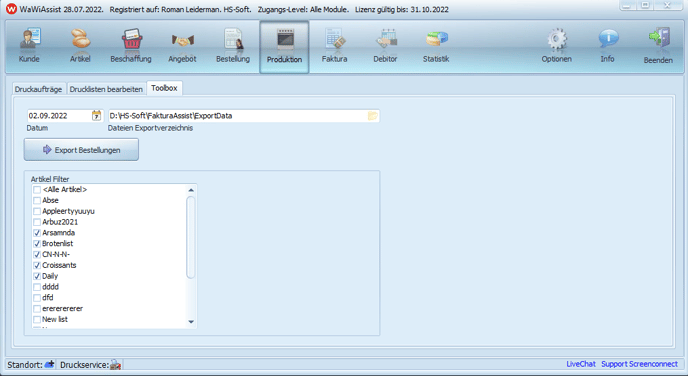Uncheck the Daily checkbox

click(37, 276)
